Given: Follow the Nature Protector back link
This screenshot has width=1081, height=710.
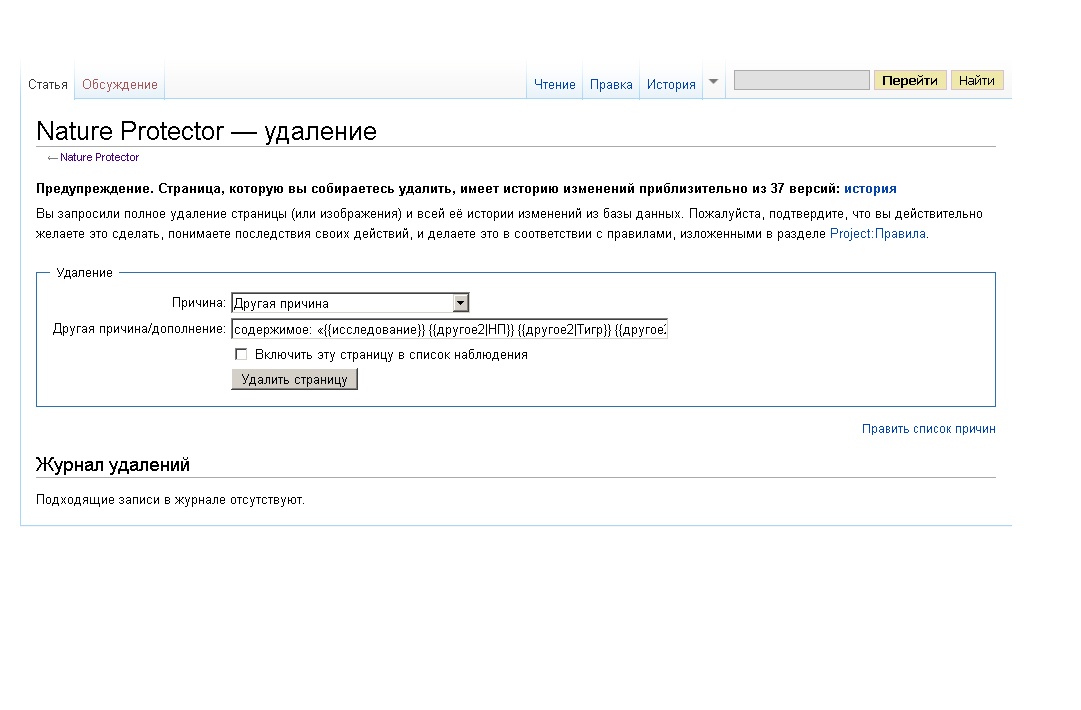Looking at the screenshot, I should coord(99,157).
